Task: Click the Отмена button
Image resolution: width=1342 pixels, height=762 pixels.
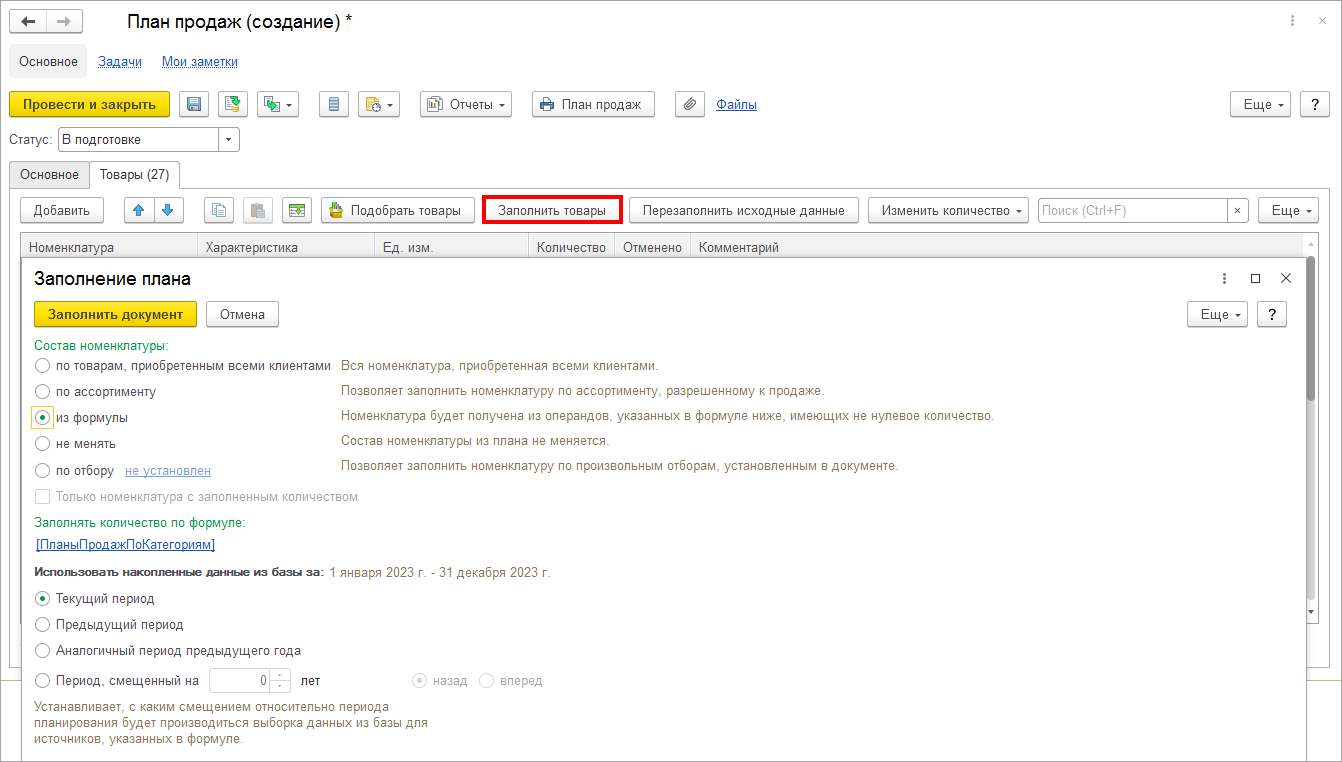Action: click(242, 314)
